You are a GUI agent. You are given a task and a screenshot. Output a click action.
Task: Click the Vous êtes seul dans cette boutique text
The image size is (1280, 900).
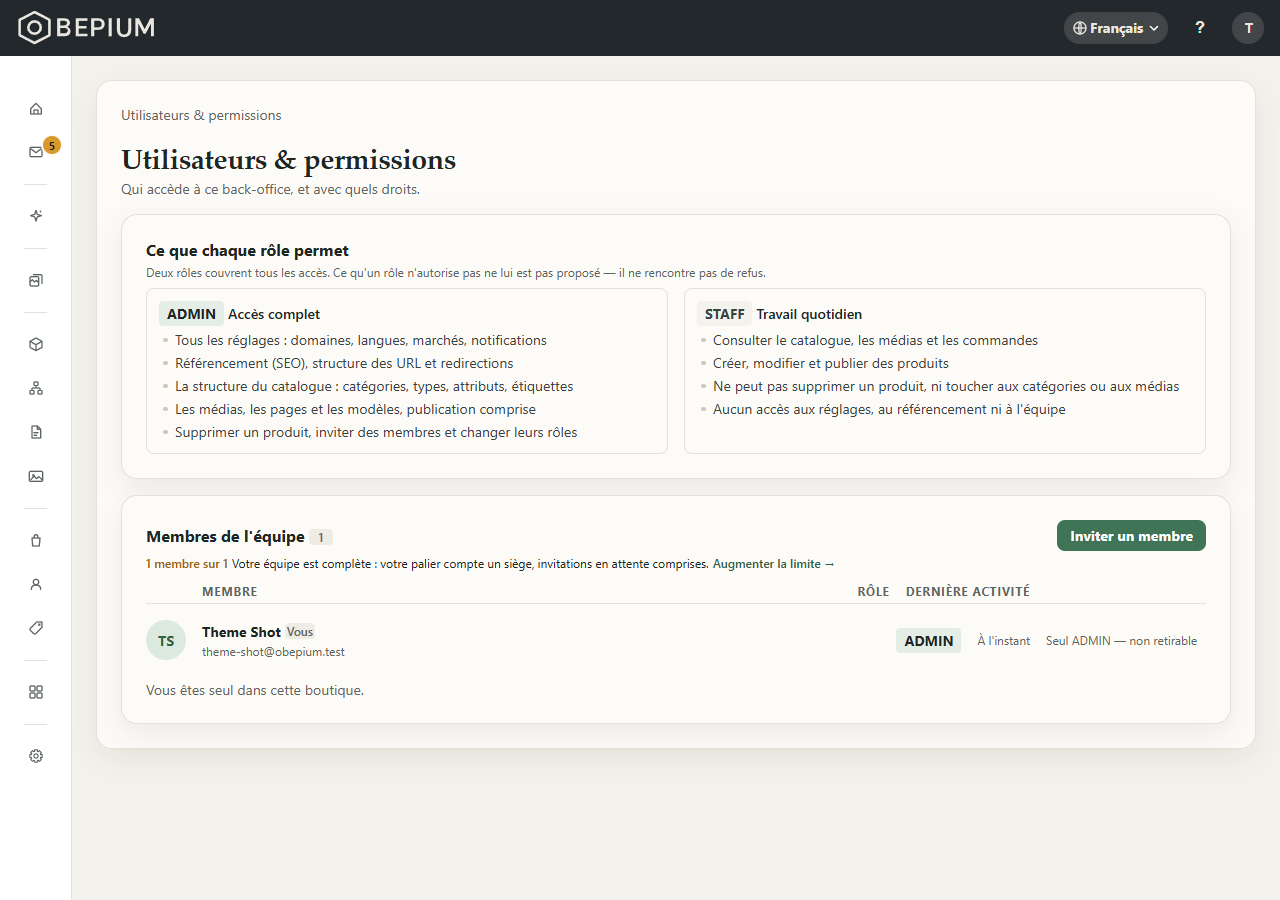point(255,690)
